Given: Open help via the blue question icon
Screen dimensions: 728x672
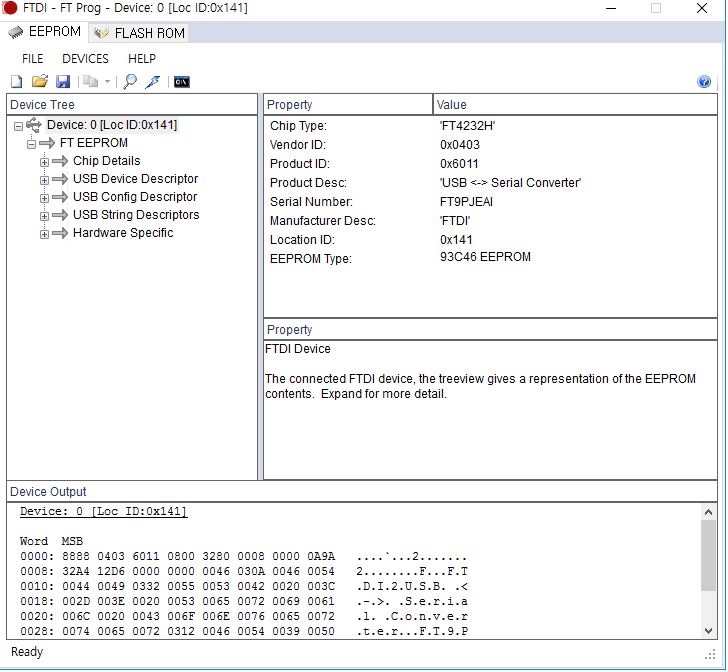Looking at the screenshot, I should pos(704,82).
